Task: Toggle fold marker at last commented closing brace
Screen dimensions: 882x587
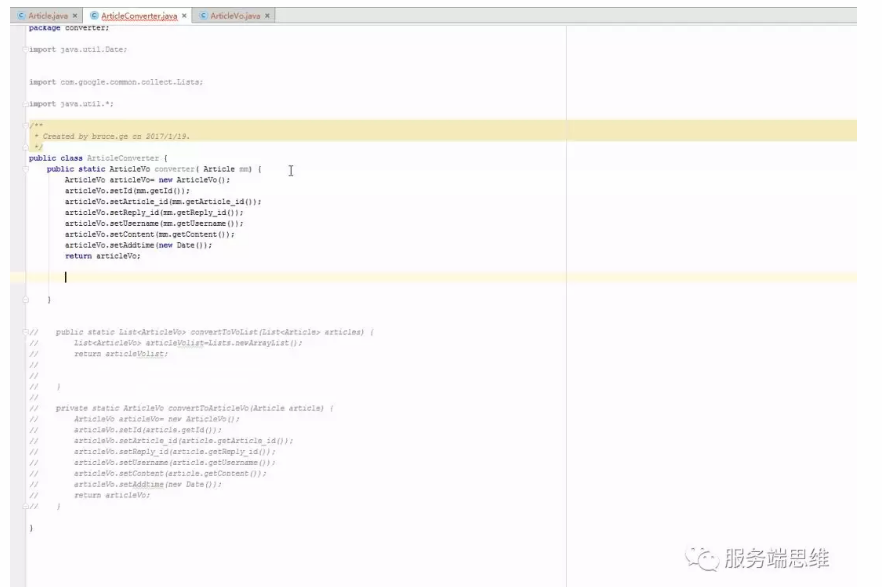Action: 25,506
